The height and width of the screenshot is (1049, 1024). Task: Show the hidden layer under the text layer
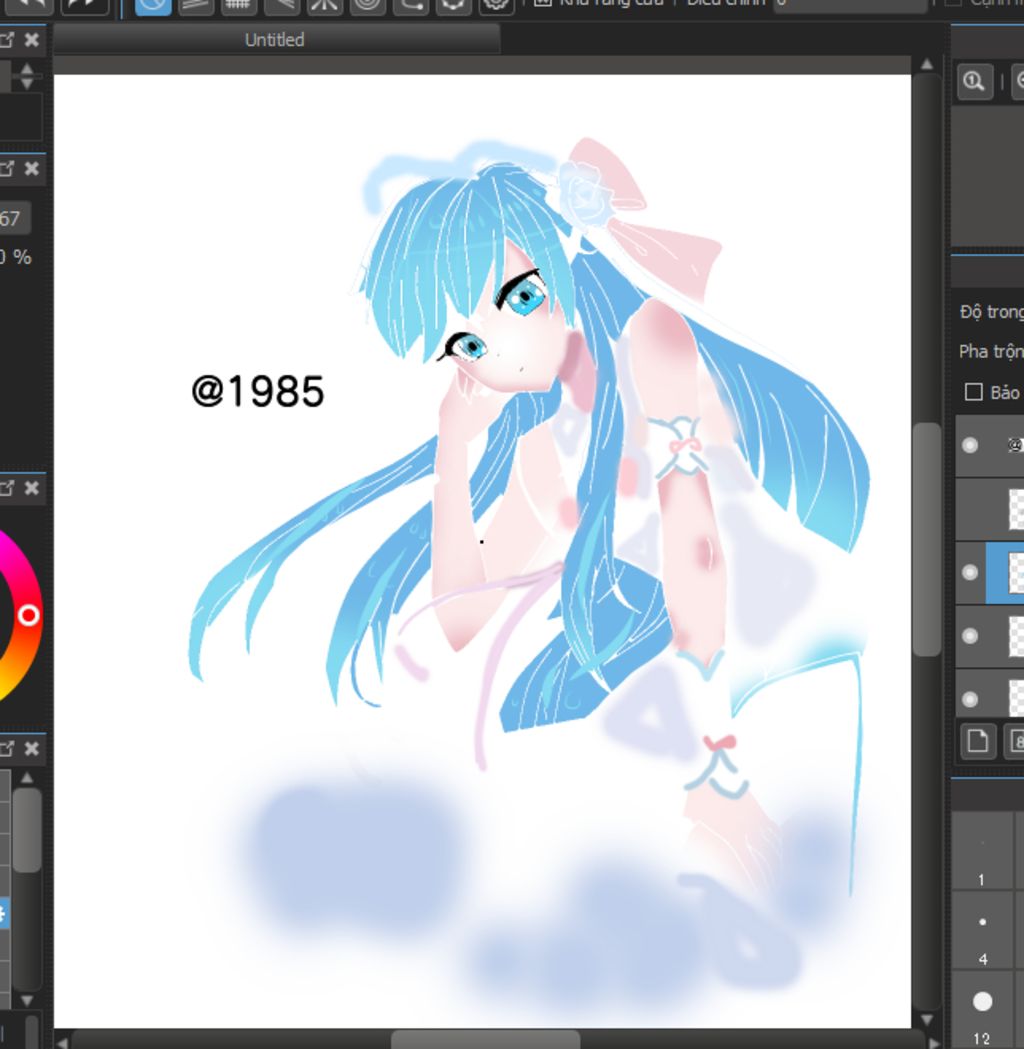tap(970, 509)
